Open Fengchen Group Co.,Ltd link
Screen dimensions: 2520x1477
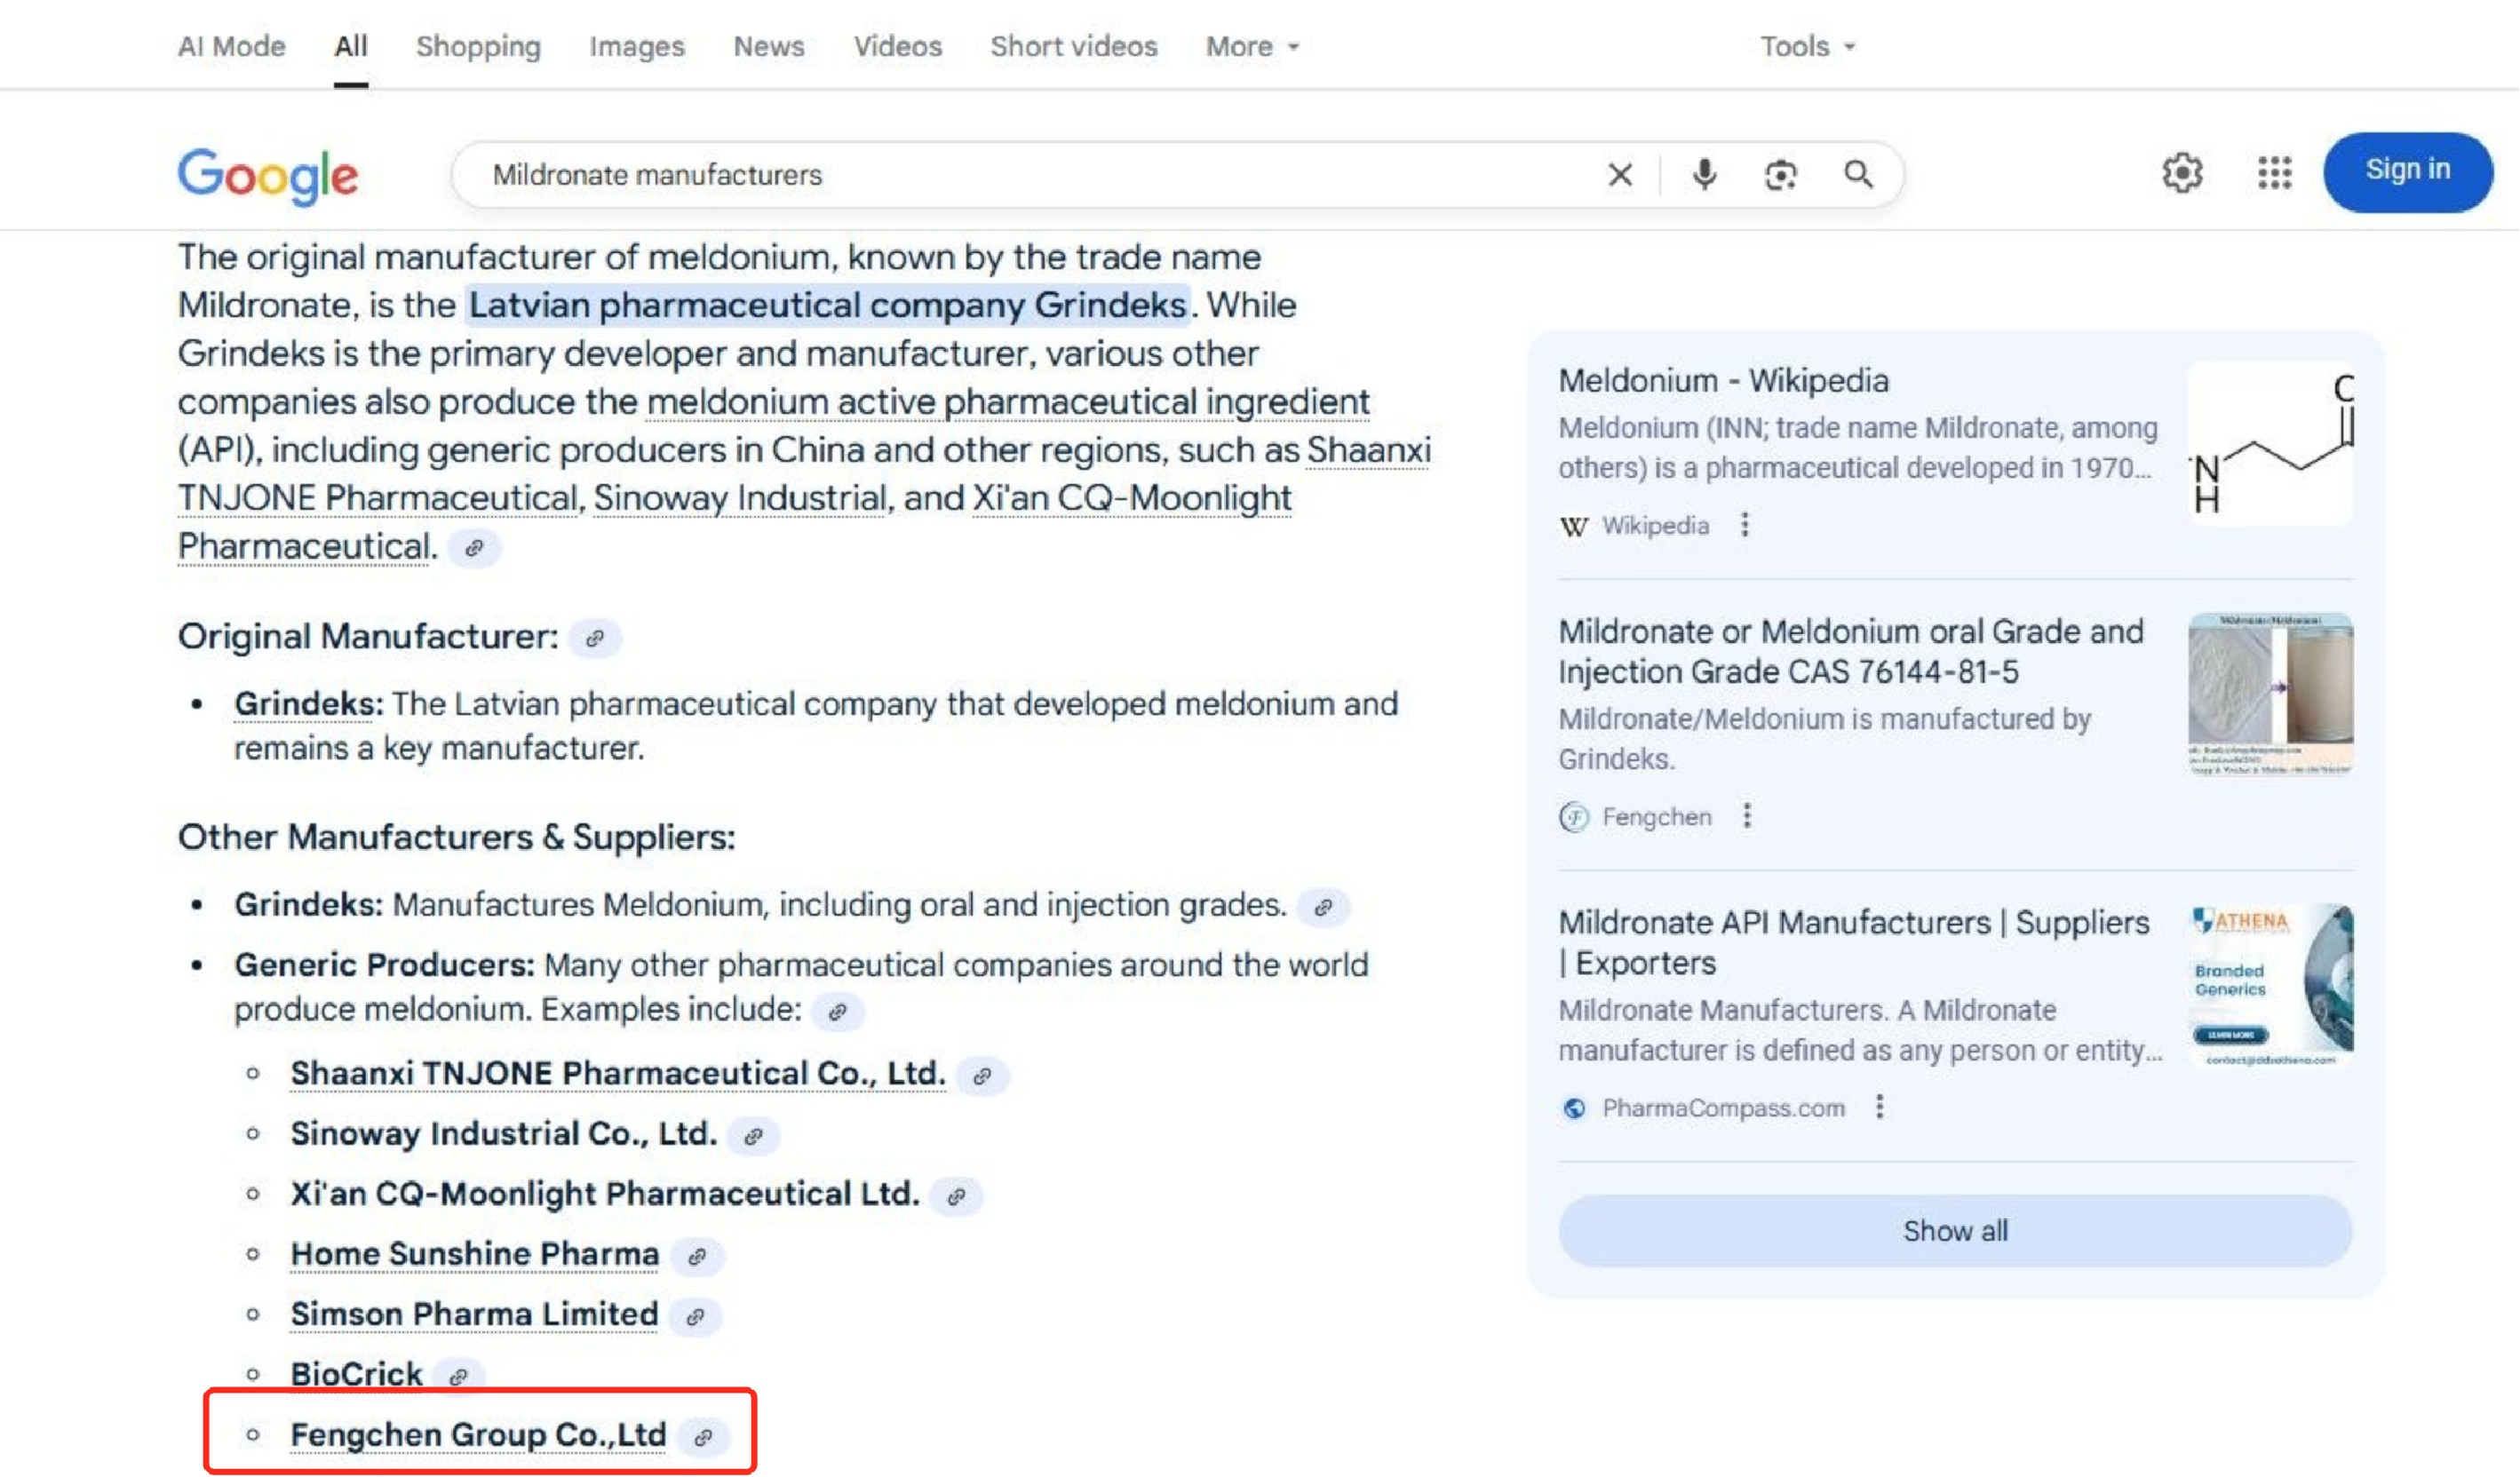pyautogui.click(x=478, y=1435)
